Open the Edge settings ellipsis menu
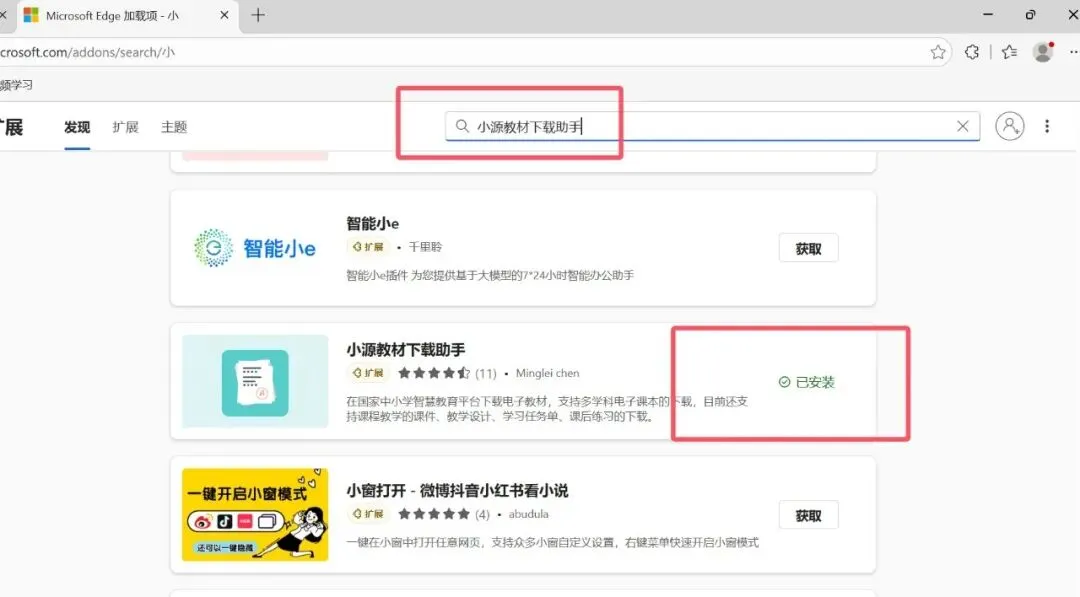The height and width of the screenshot is (597, 1080). click(1073, 52)
